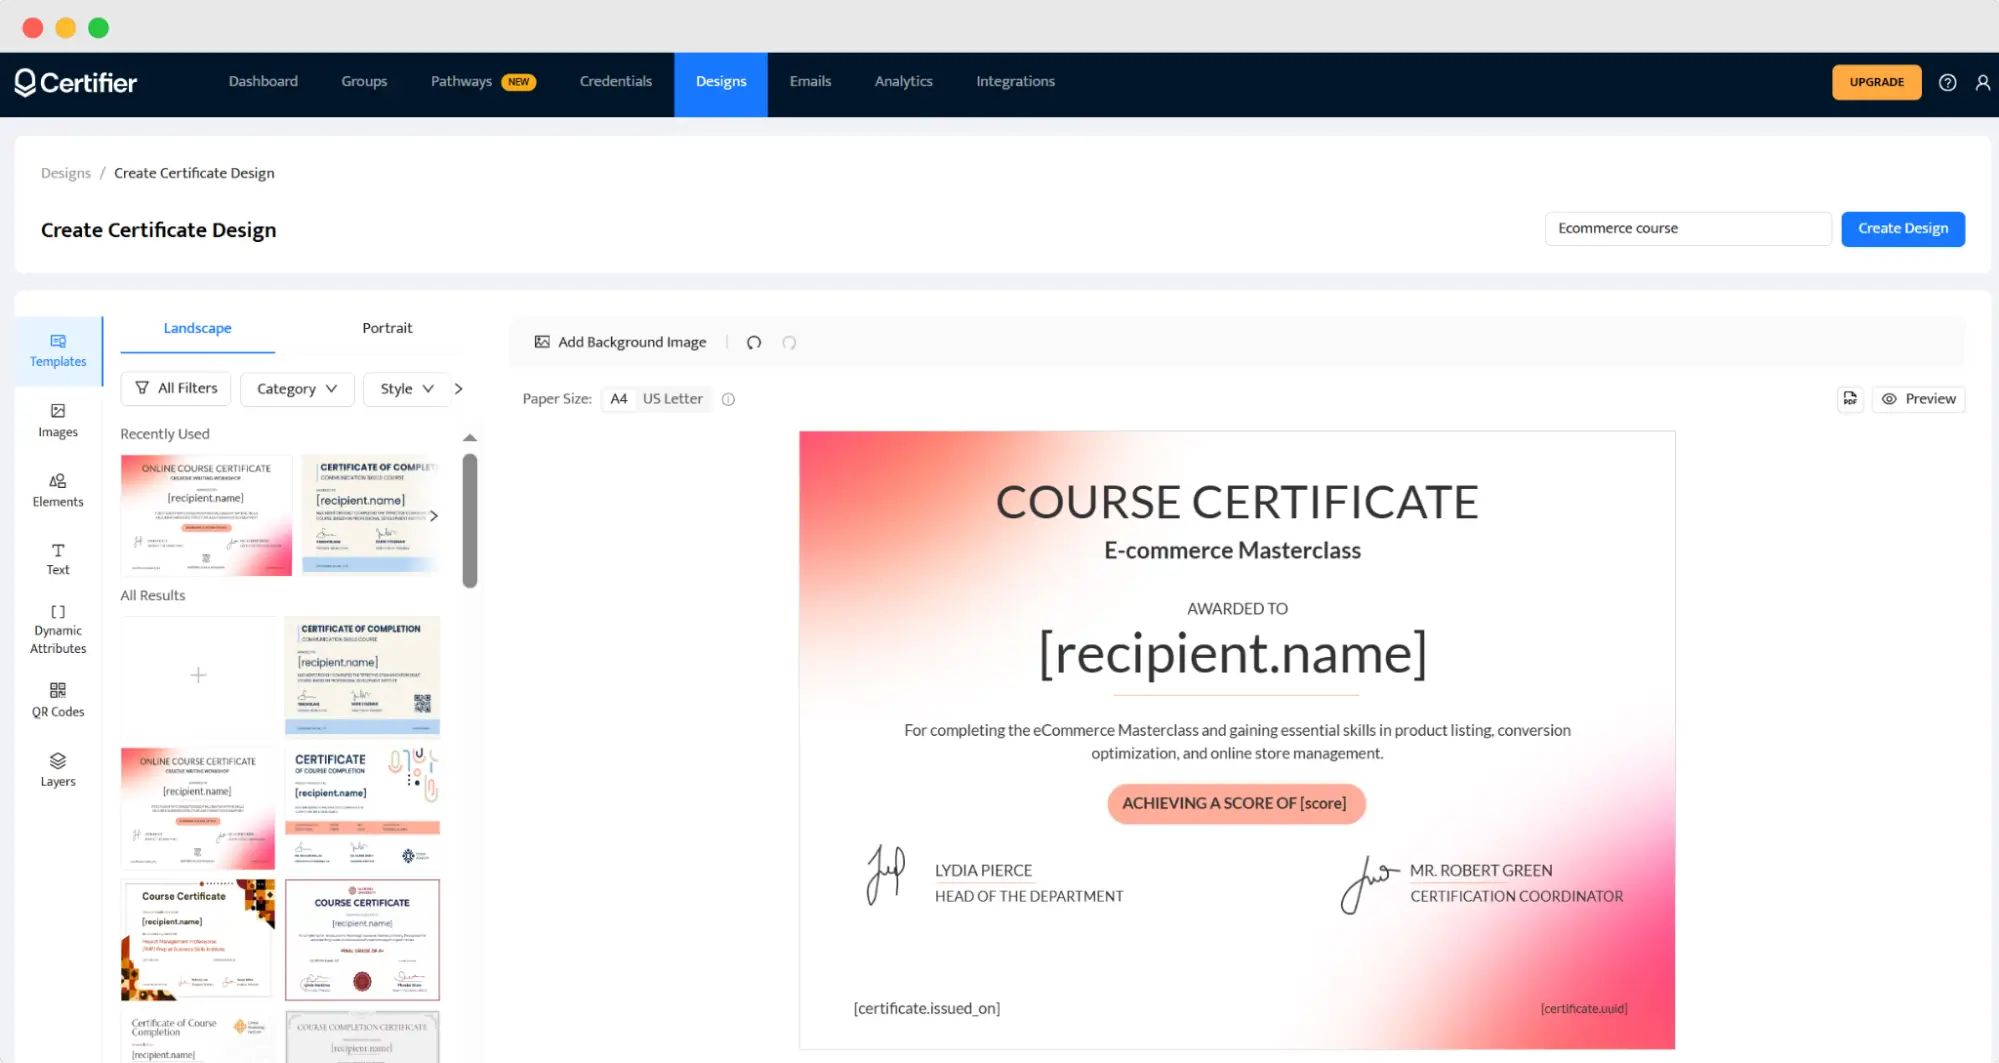Open the Groups menu

[x=364, y=82]
